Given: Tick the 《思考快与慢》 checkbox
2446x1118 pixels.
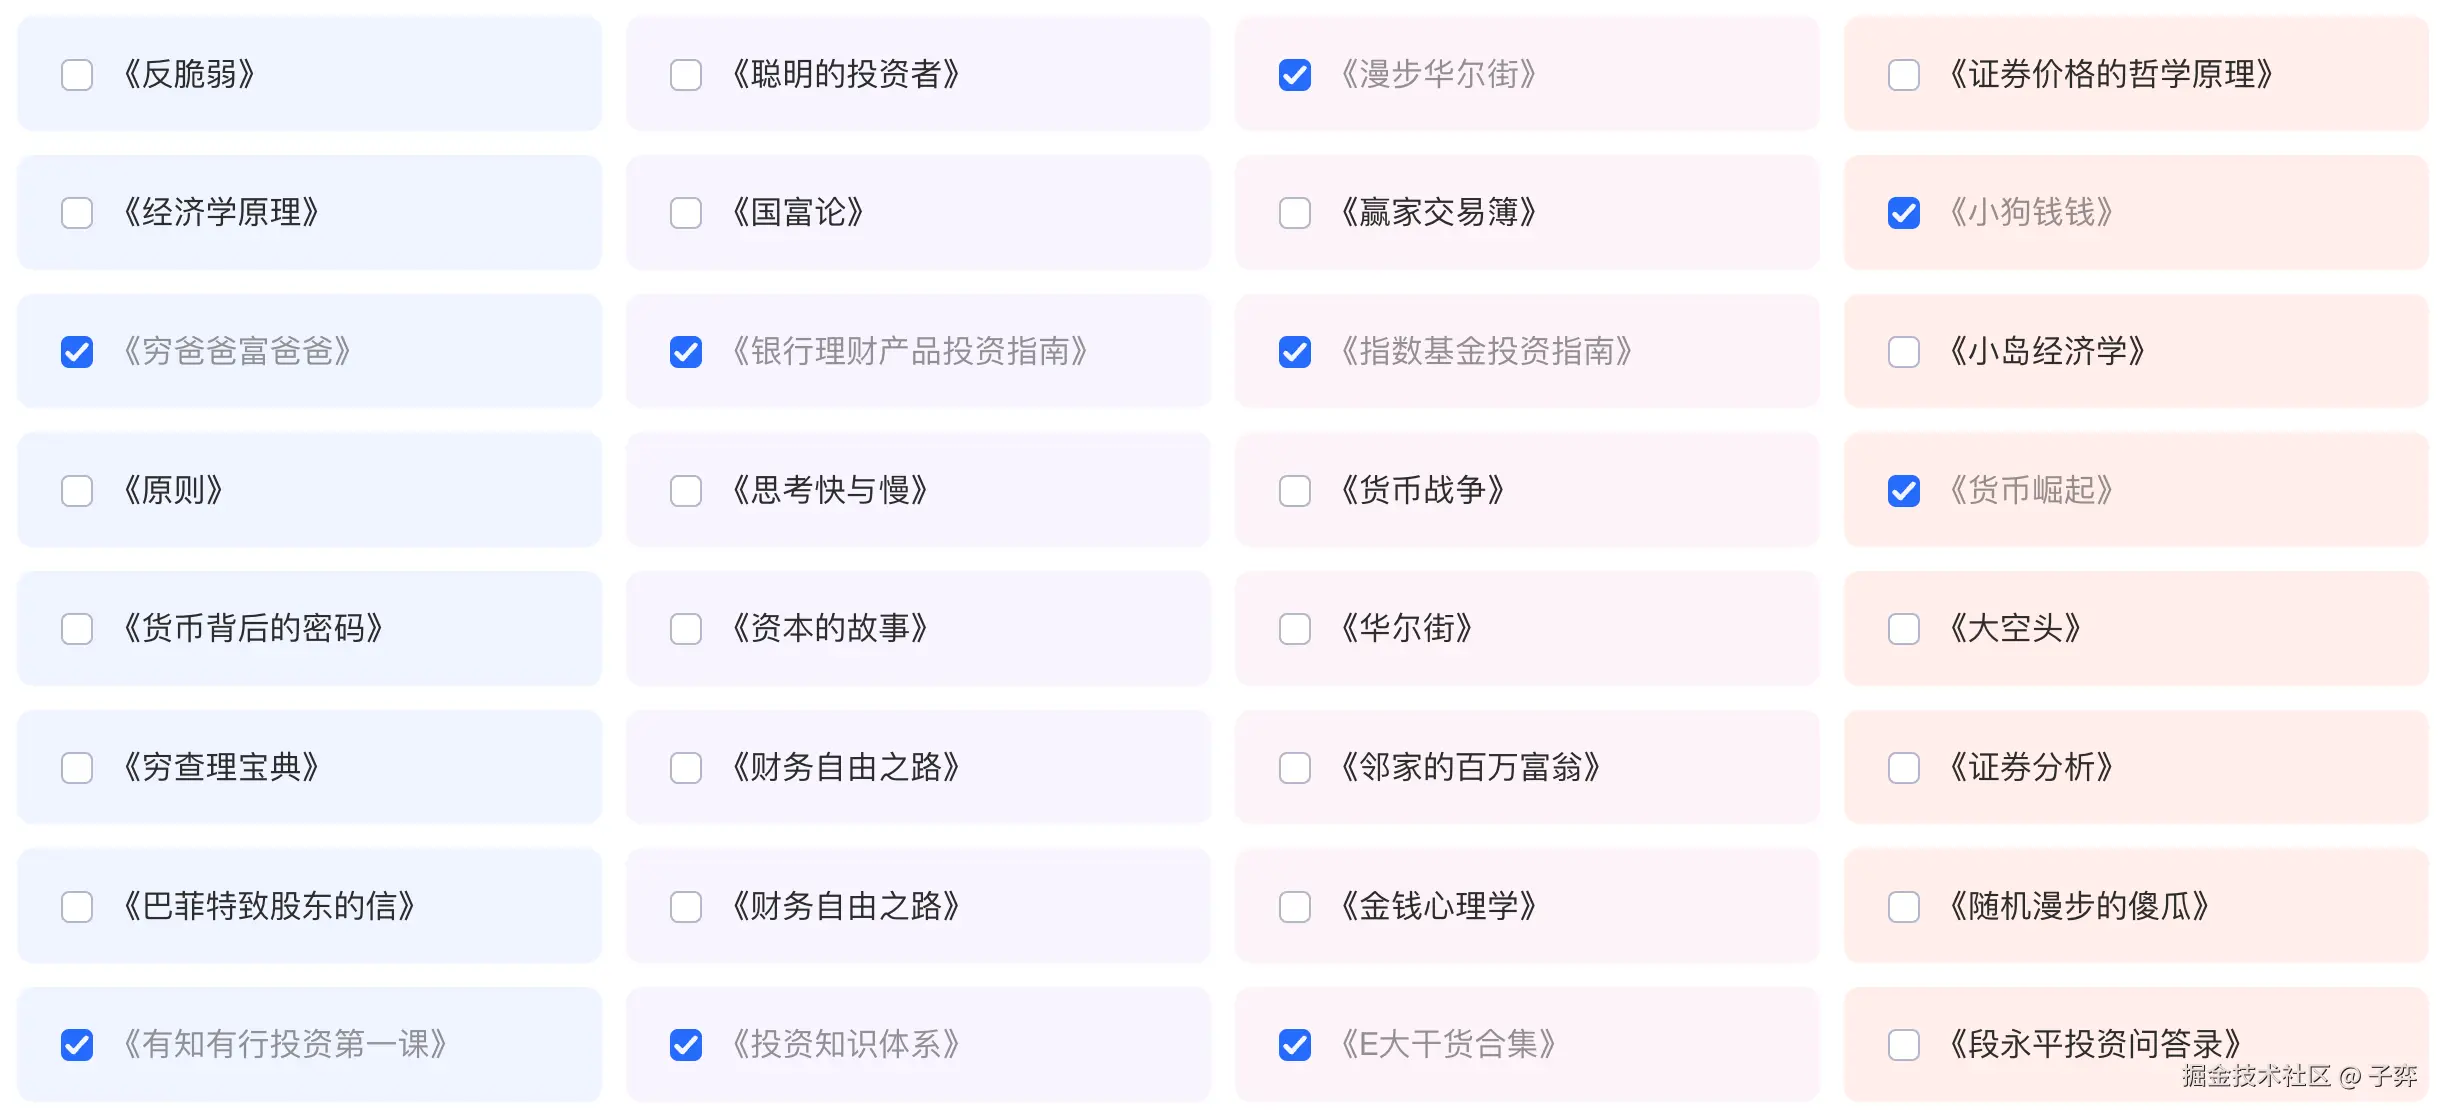Looking at the screenshot, I should [686, 491].
